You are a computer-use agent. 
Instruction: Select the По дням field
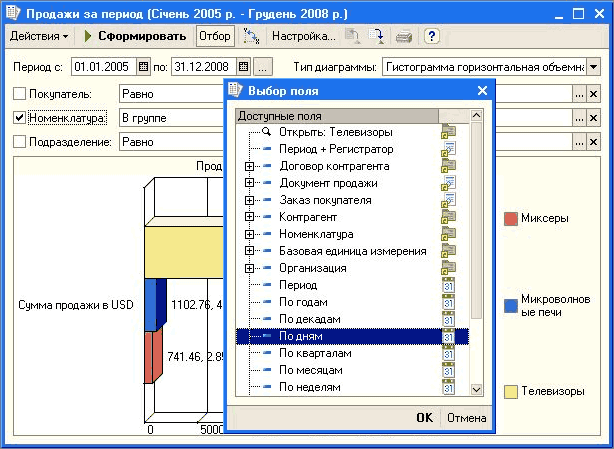(352, 336)
